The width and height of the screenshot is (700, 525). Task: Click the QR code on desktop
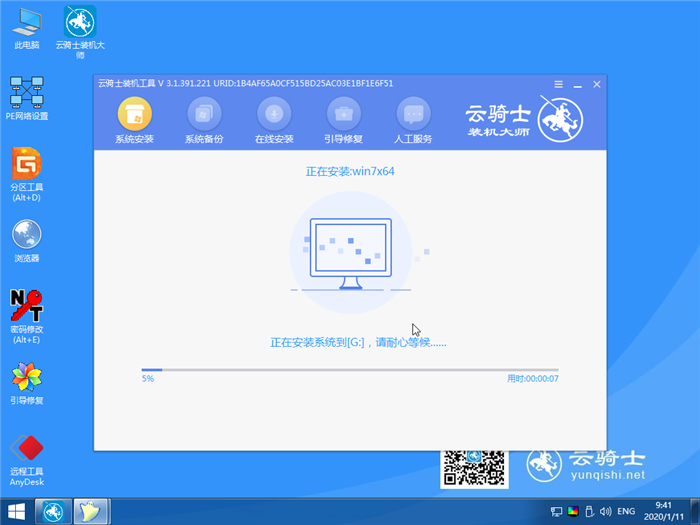pos(474,469)
